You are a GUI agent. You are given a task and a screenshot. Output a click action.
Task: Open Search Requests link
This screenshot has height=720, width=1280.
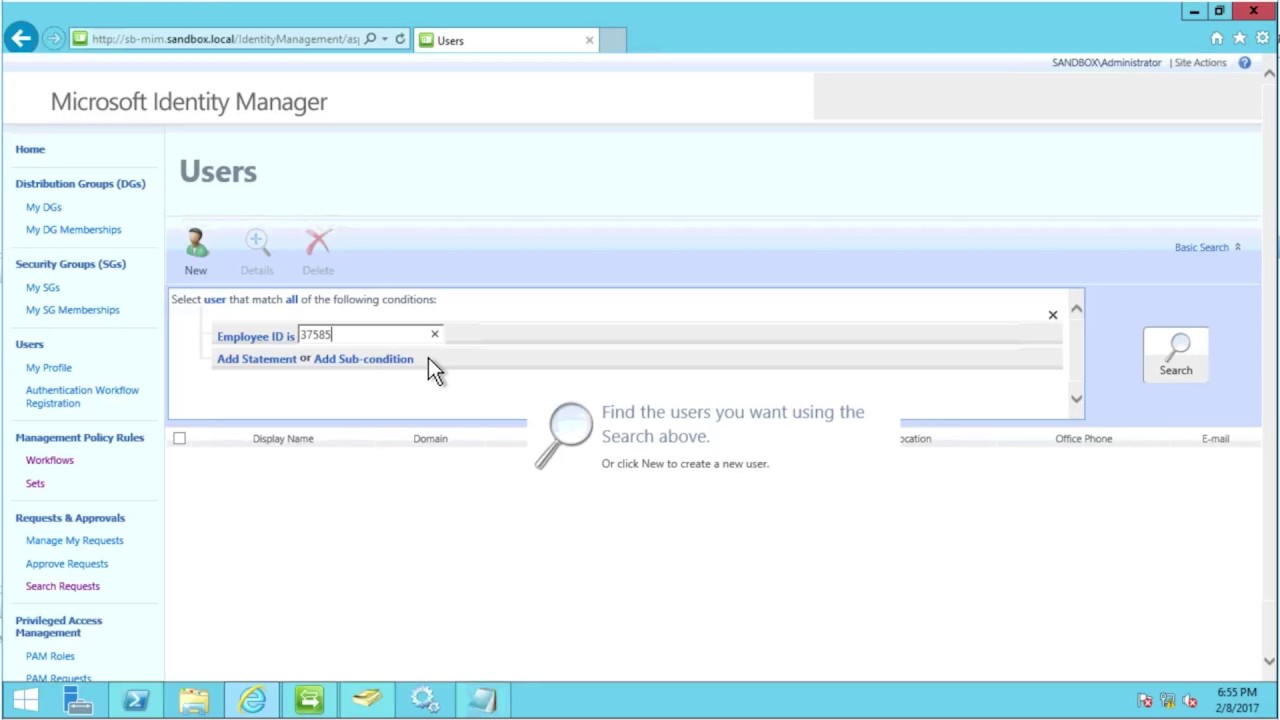tap(63, 586)
